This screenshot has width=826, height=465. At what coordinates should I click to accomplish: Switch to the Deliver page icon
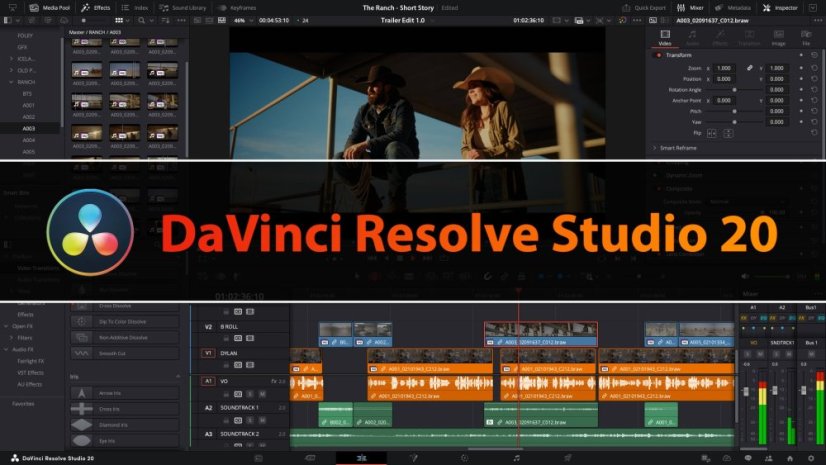click(568, 458)
